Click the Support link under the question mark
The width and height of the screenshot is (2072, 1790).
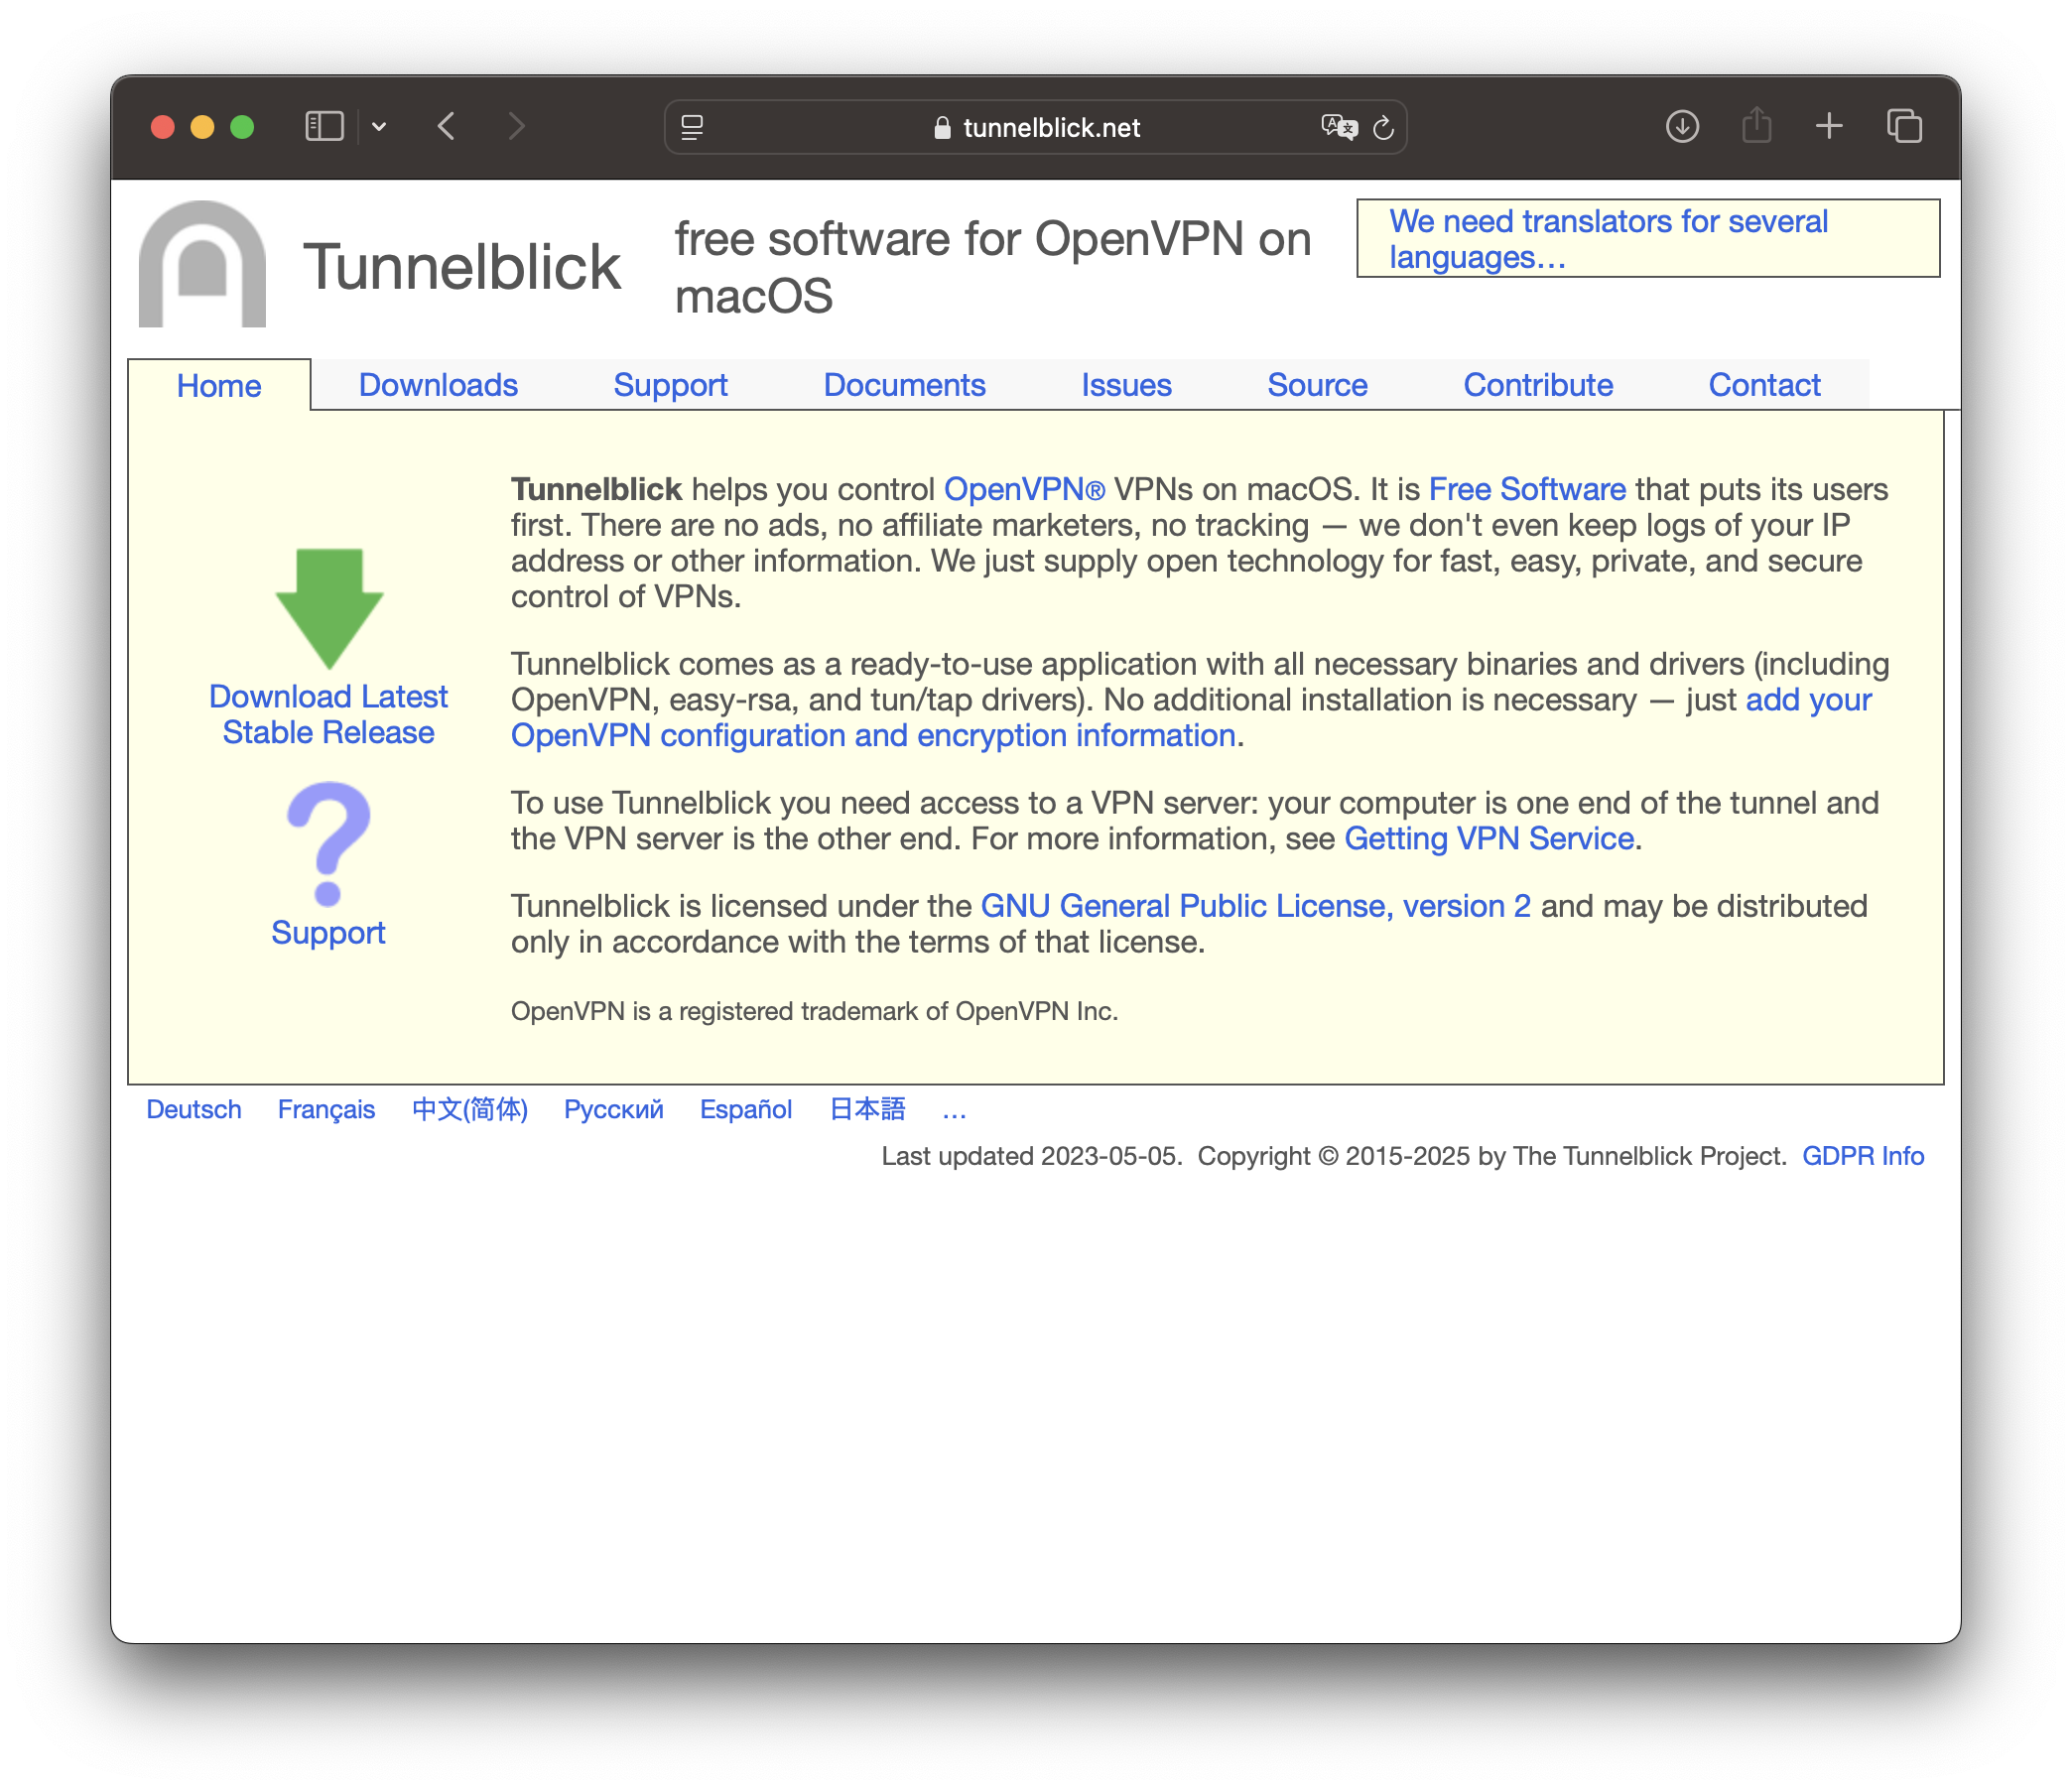click(x=328, y=933)
